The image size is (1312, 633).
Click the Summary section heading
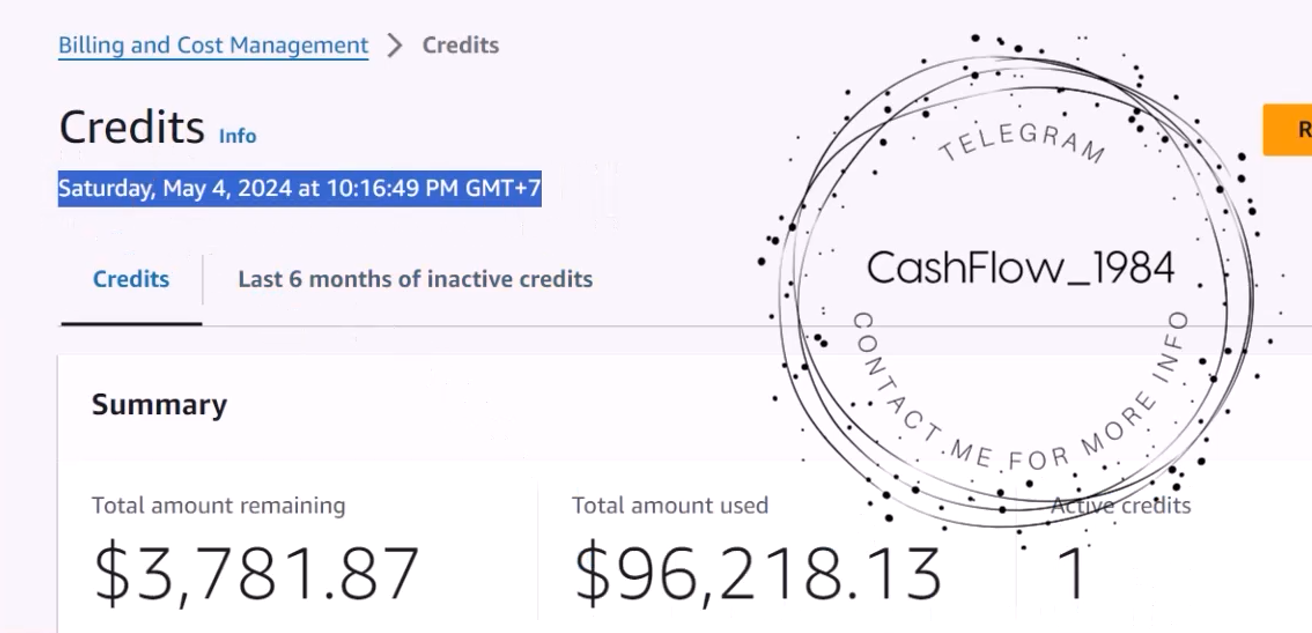coord(159,405)
